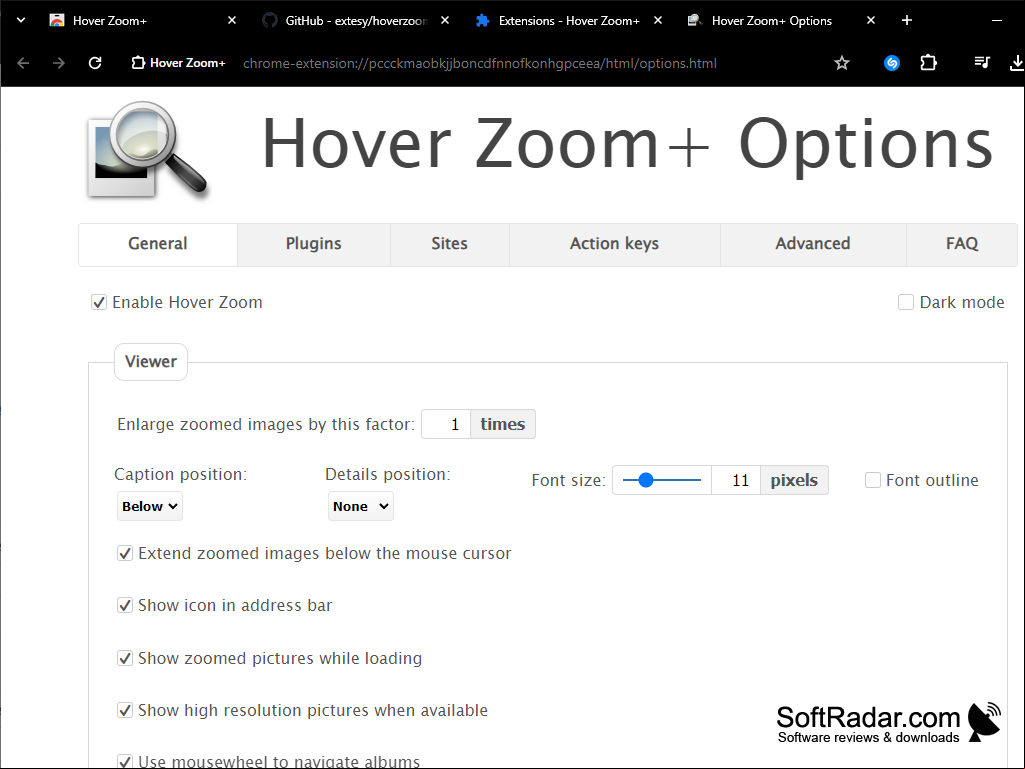Enable Dark mode checkbox
Screen dimensions: 1025x769
[x=905, y=302]
